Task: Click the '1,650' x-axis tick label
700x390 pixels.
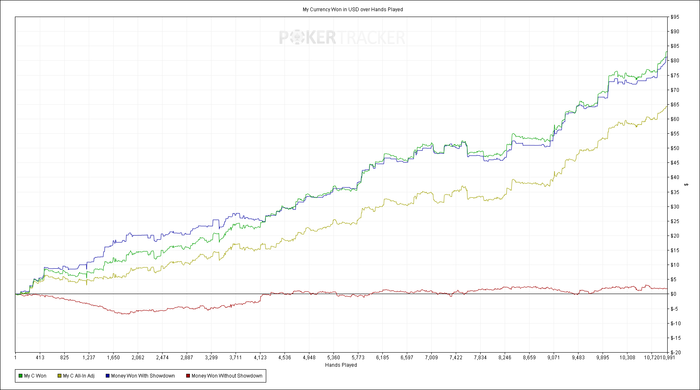Action: point(113,357)
